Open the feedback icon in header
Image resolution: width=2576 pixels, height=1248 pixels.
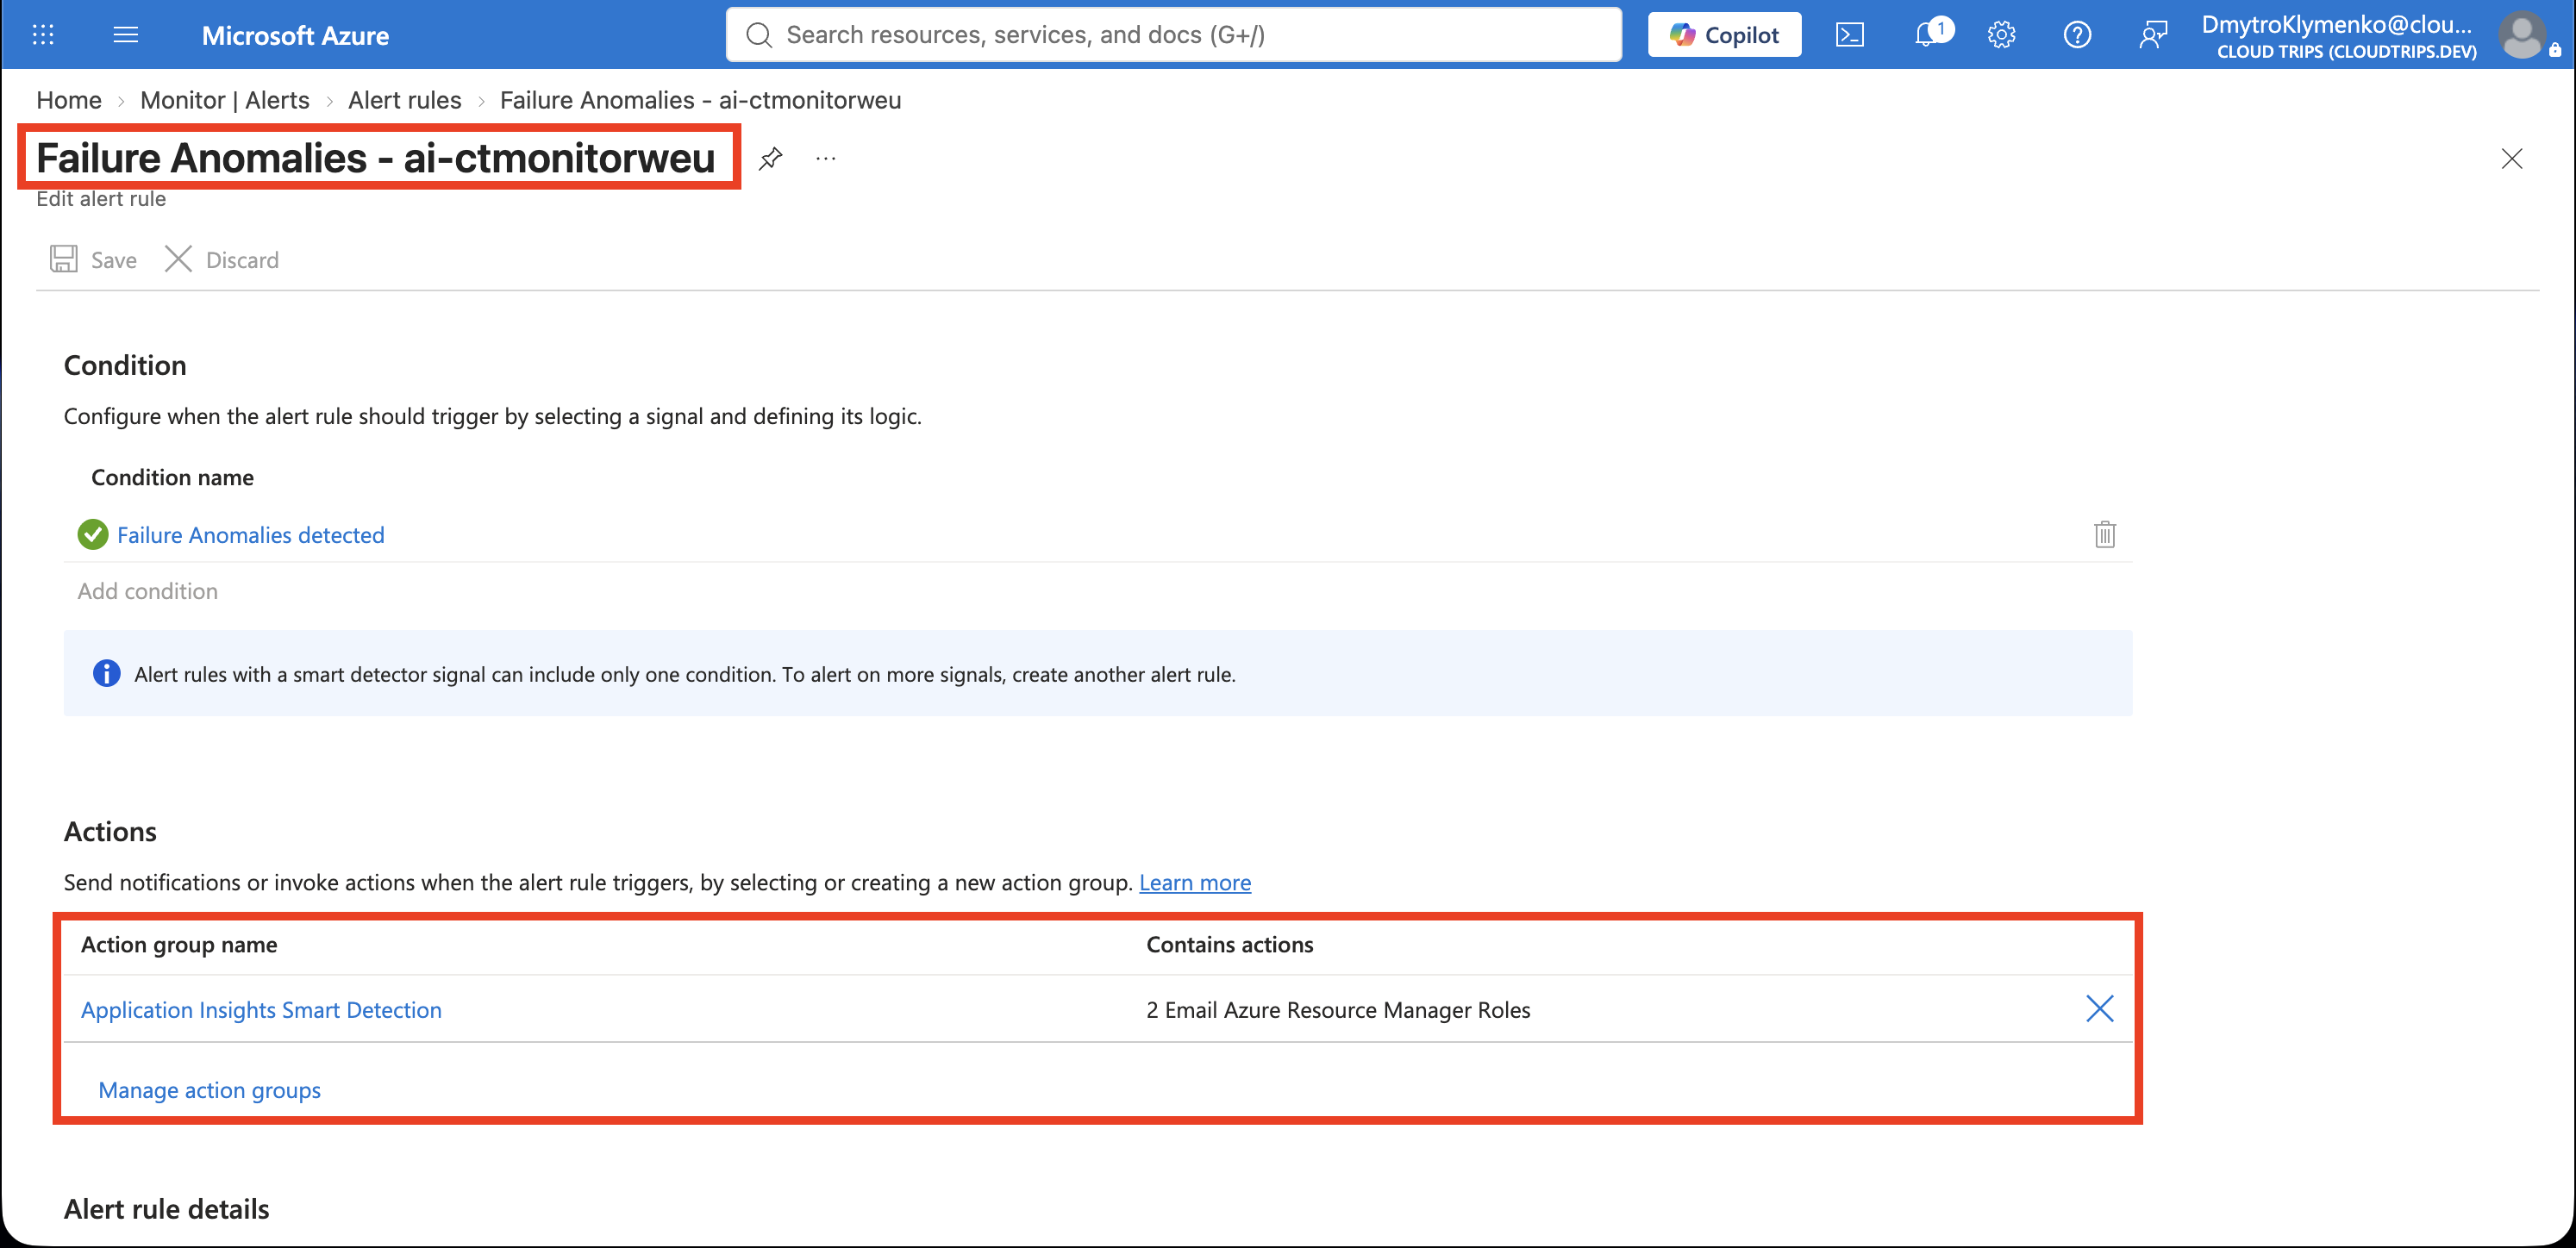[2152, 35]
